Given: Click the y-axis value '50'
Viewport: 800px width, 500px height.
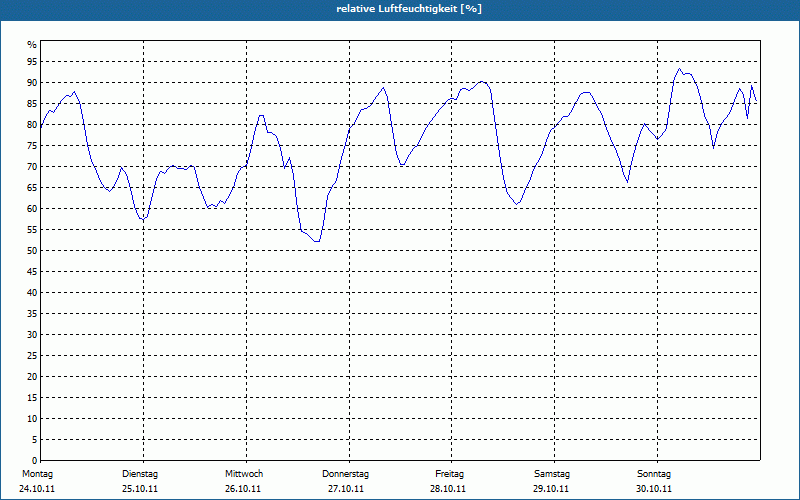Looking at the screenshot, I should tap(32, 251).
